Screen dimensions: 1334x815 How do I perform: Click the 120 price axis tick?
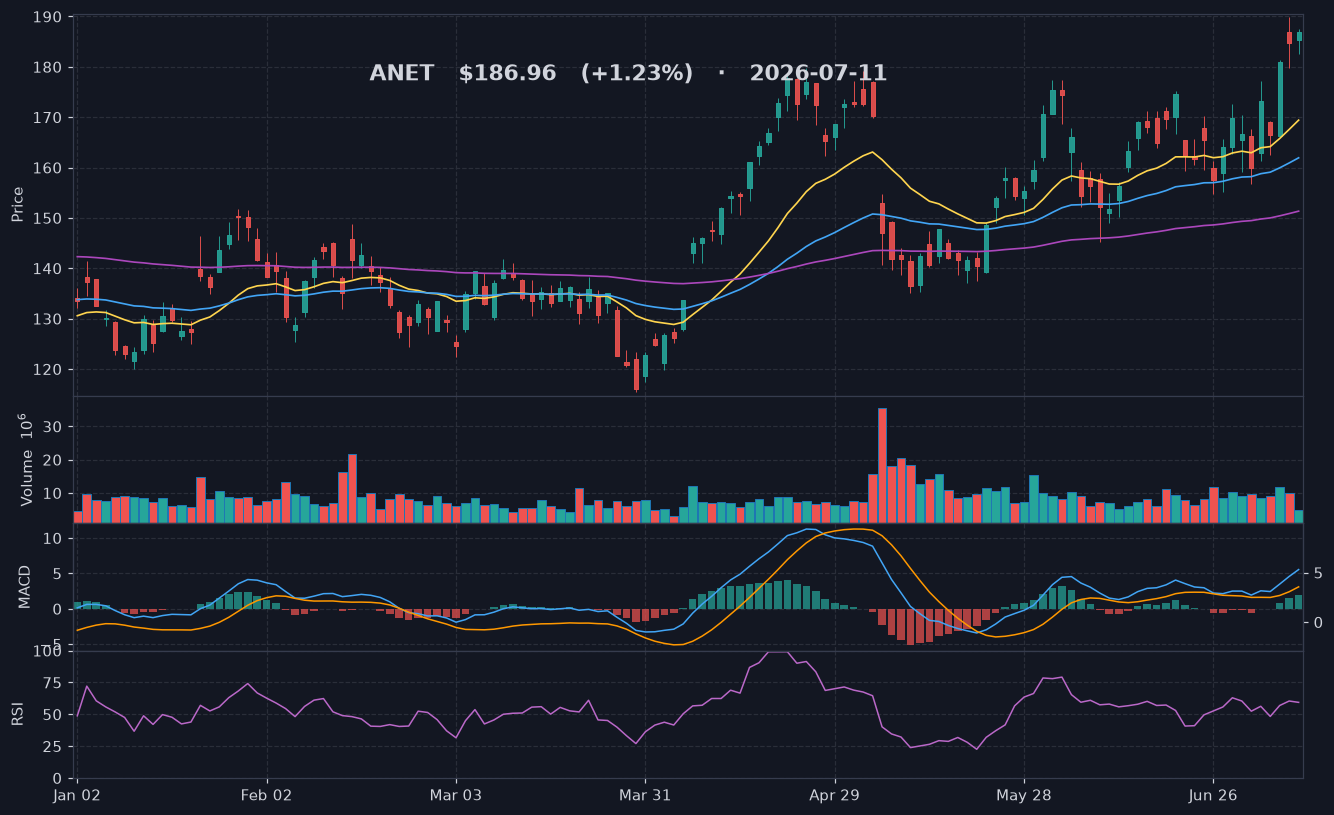[x=48, y=370]
